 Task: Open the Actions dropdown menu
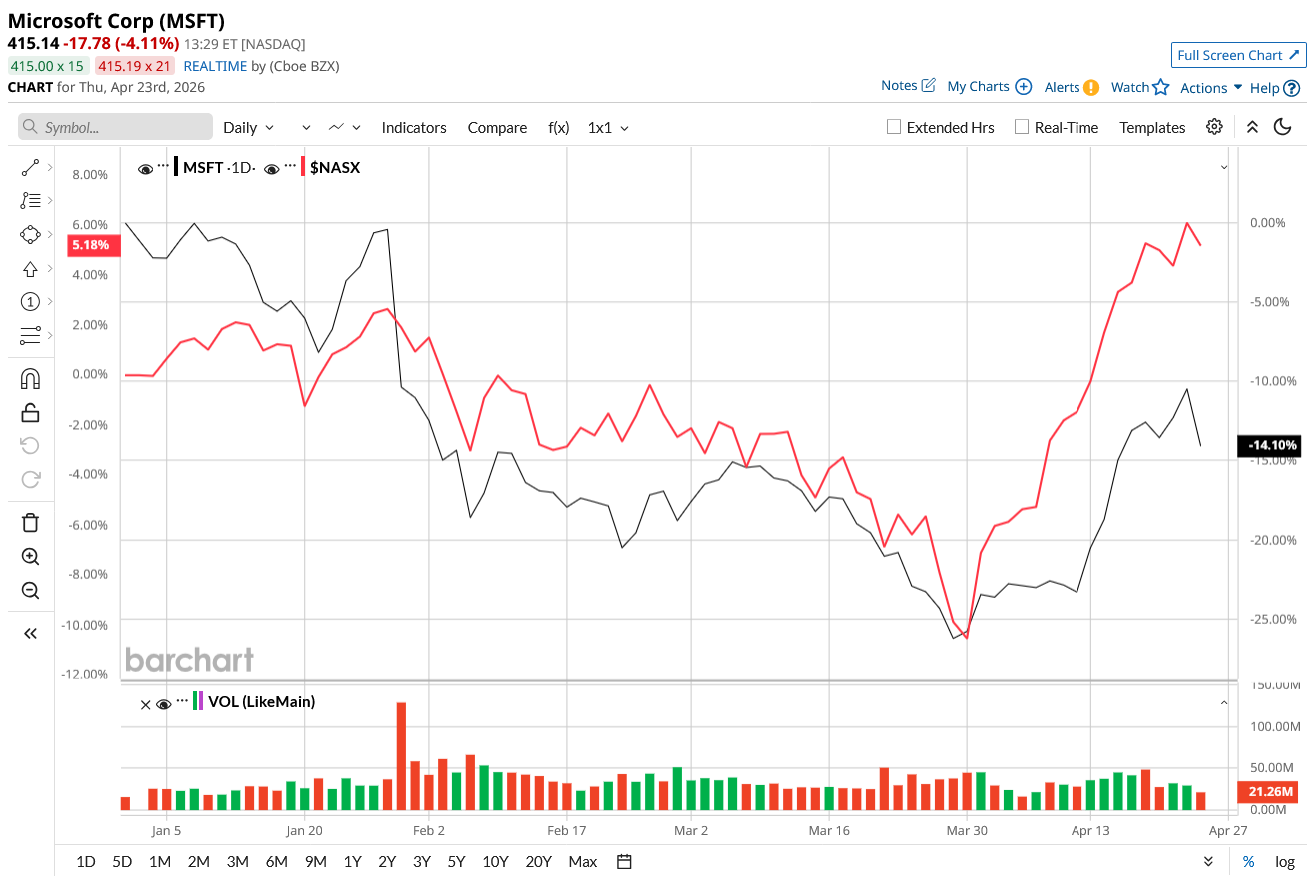click(1211, 87)
